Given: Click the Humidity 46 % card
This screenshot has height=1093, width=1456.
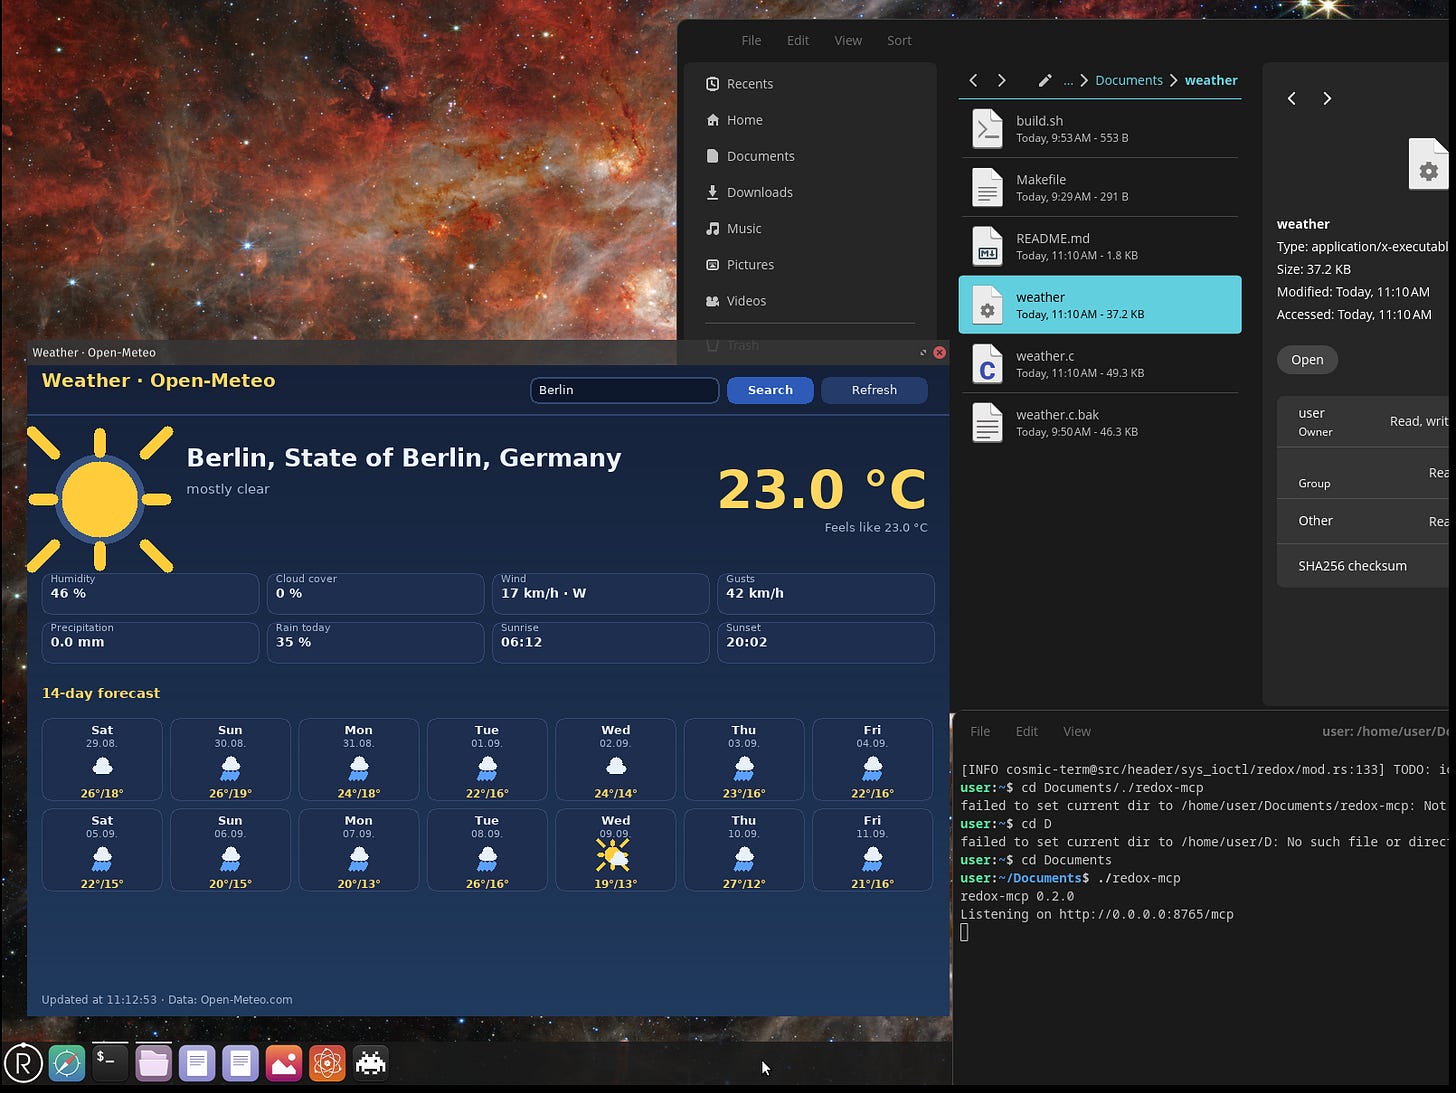Looking at the screenshot, I should click(150, 594).
